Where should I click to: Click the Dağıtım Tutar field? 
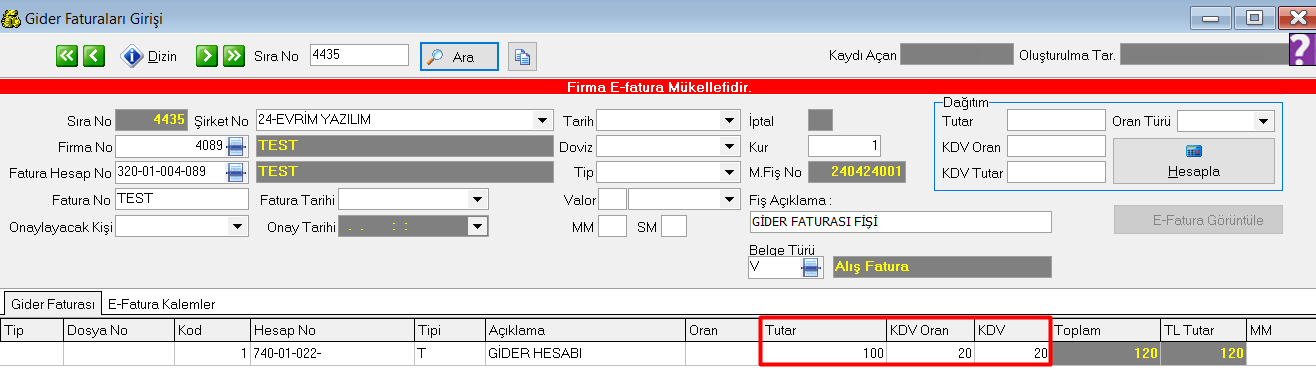1056,121
